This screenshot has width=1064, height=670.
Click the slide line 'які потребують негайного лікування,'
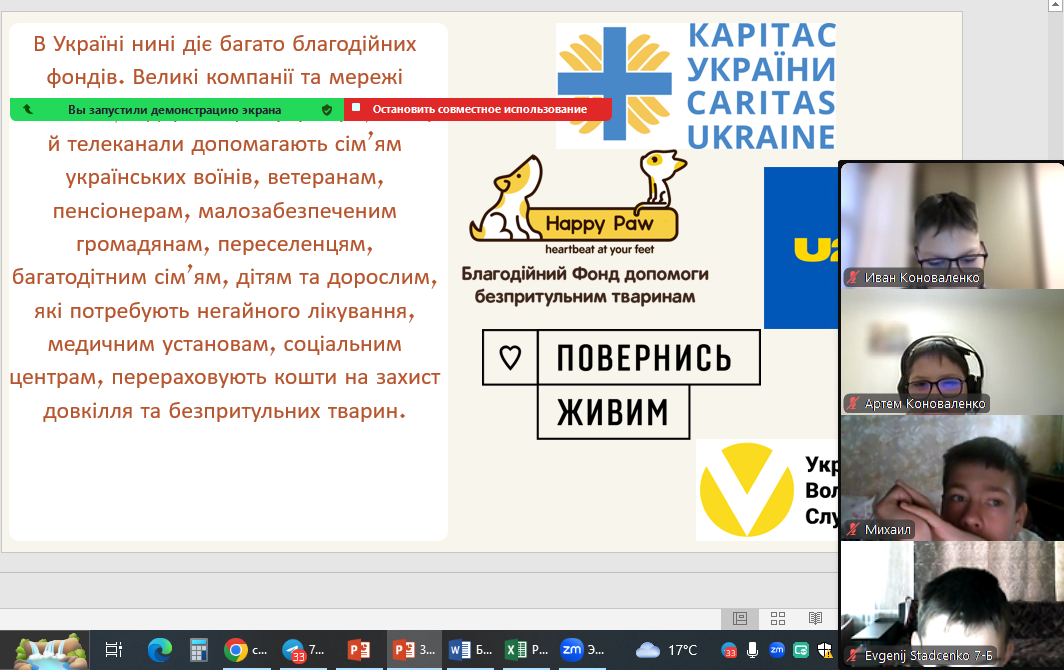225,312
